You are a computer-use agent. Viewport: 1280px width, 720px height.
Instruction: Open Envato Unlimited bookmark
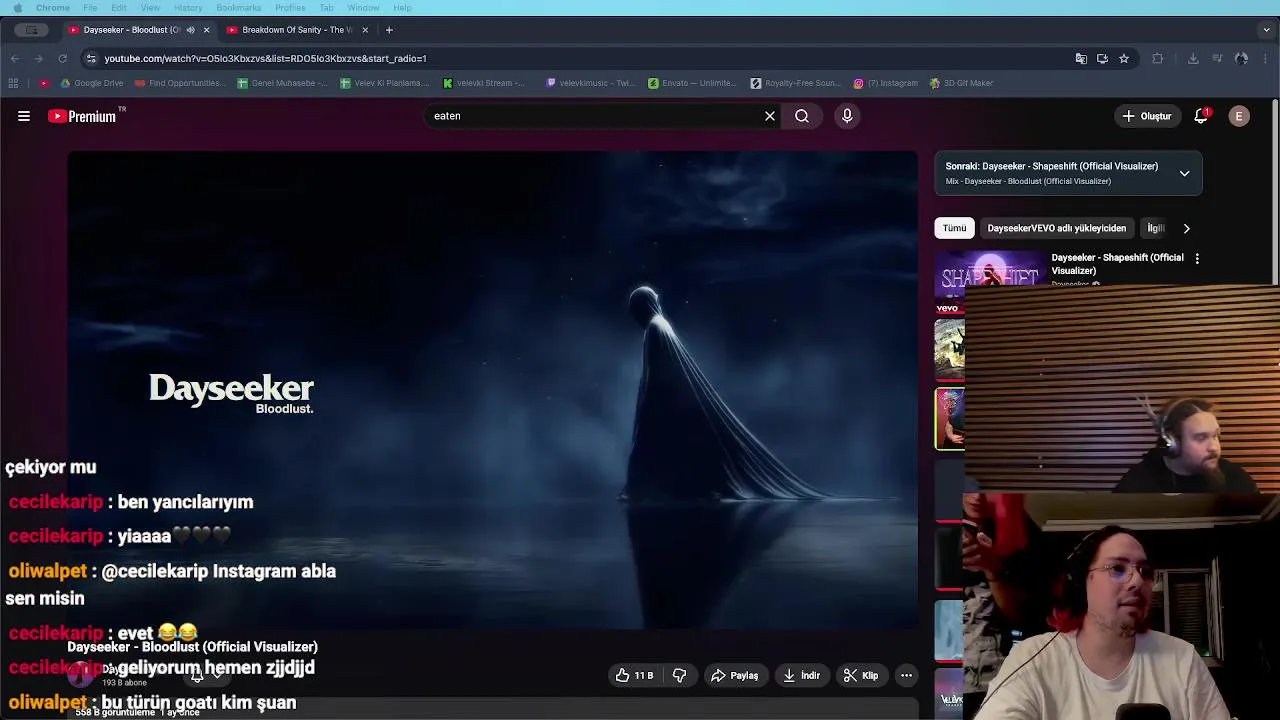click(691, 83)
